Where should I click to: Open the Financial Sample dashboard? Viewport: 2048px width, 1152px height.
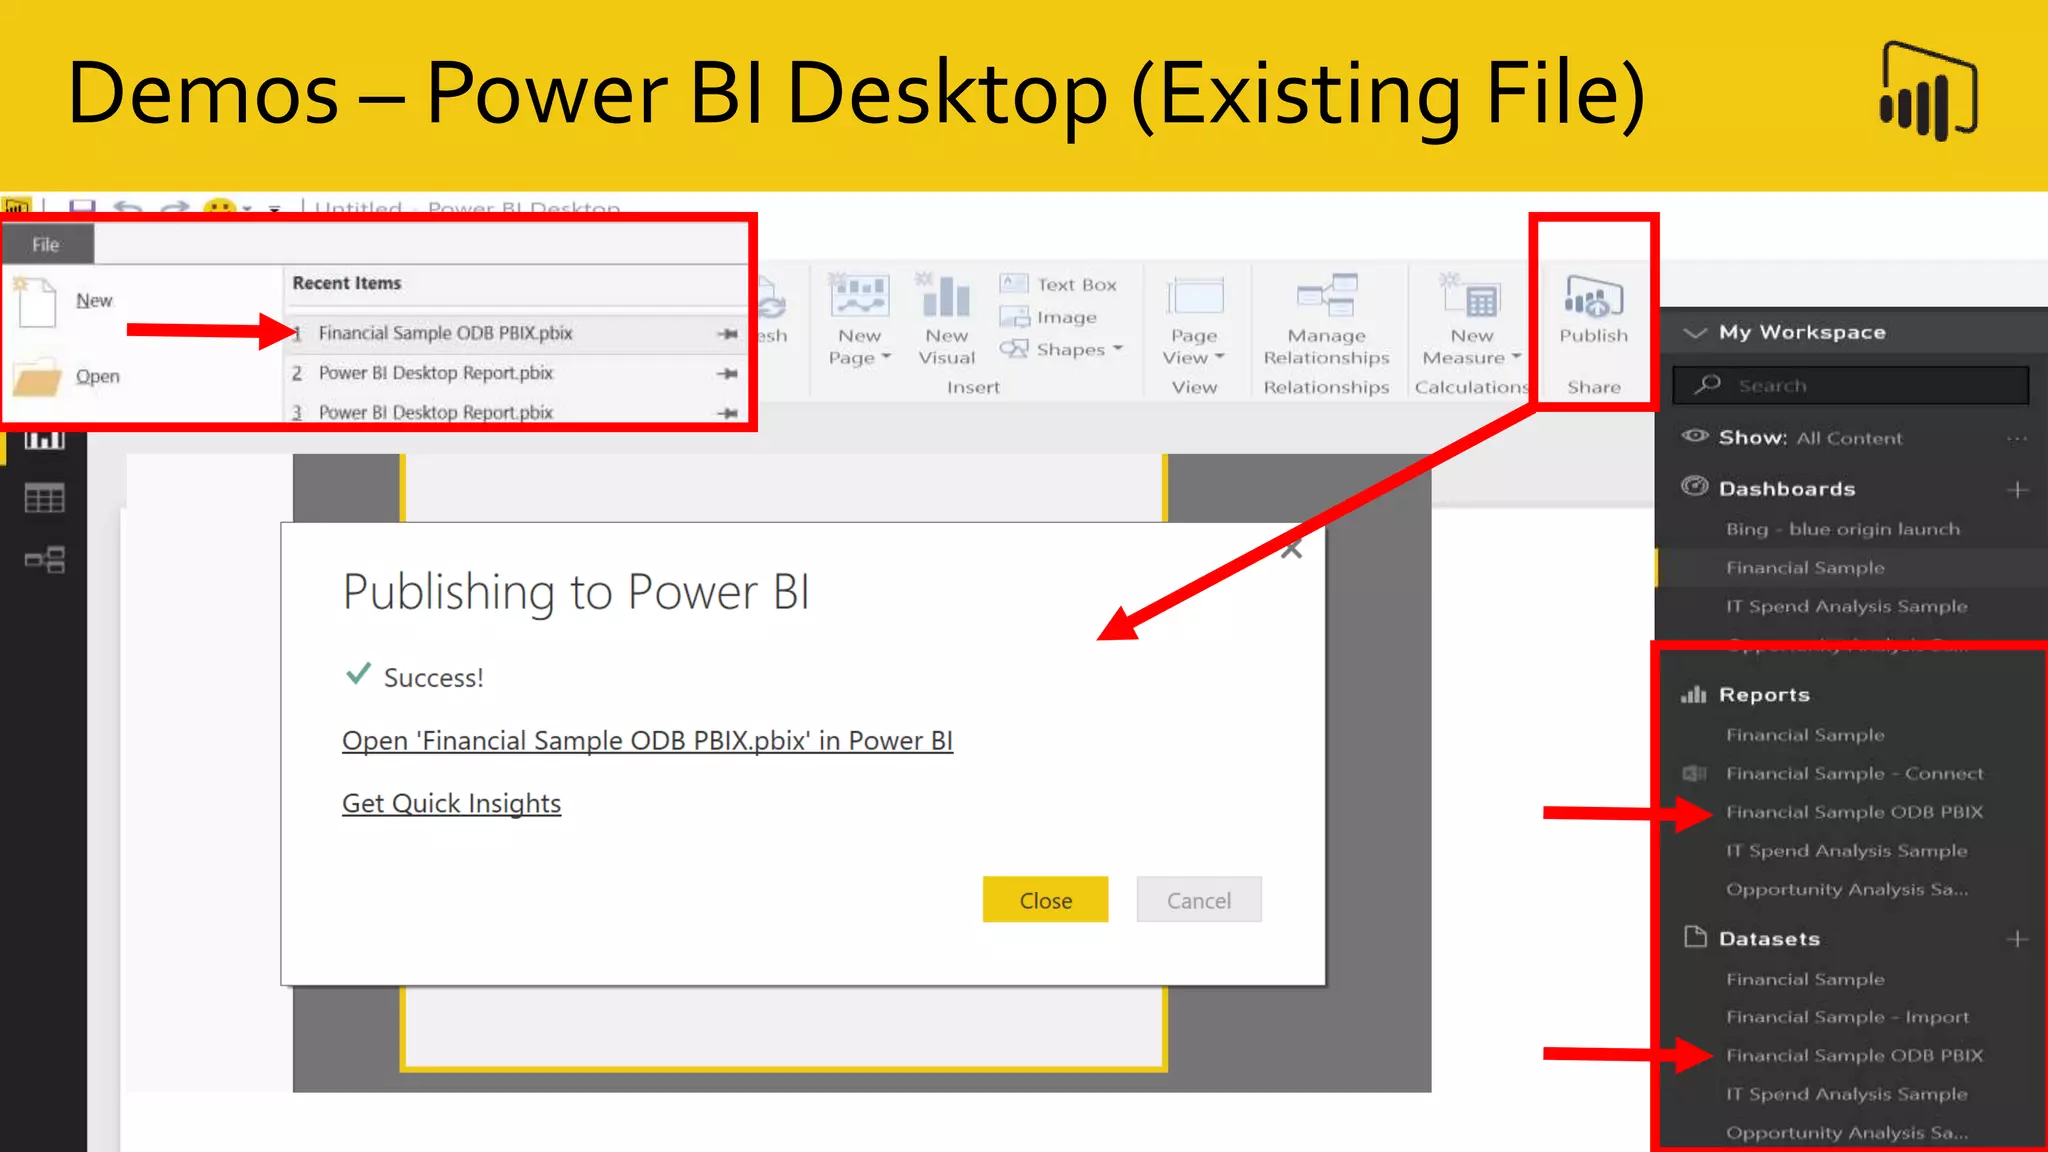1805,568
